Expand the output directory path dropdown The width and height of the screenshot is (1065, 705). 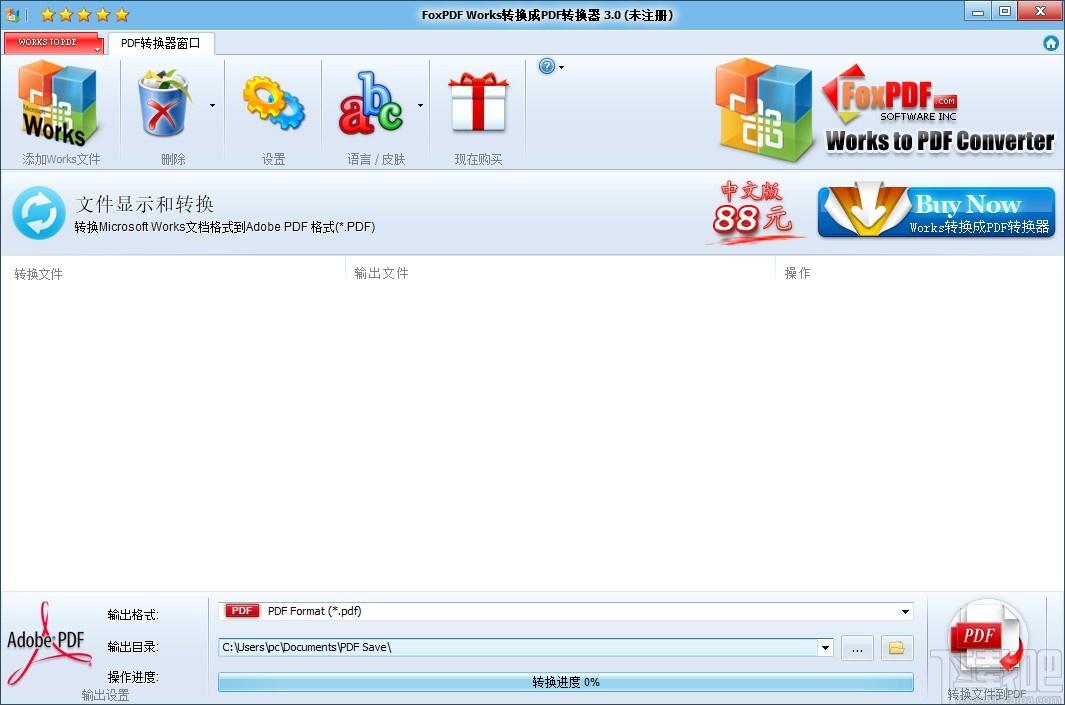coord(825,648)
